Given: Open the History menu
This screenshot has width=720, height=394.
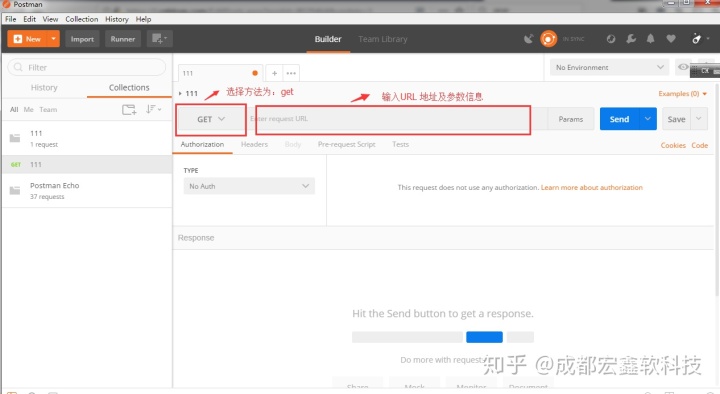Looking at the screenshot, I should (x=117, y=19).
